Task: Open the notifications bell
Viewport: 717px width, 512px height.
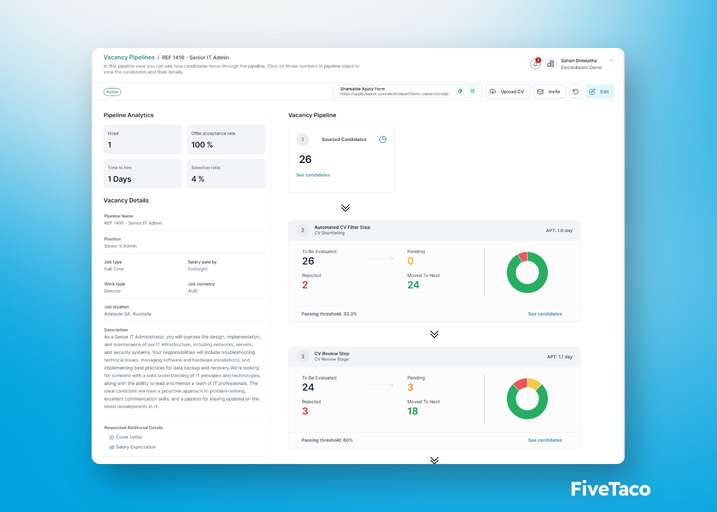Action: [535, 64]
